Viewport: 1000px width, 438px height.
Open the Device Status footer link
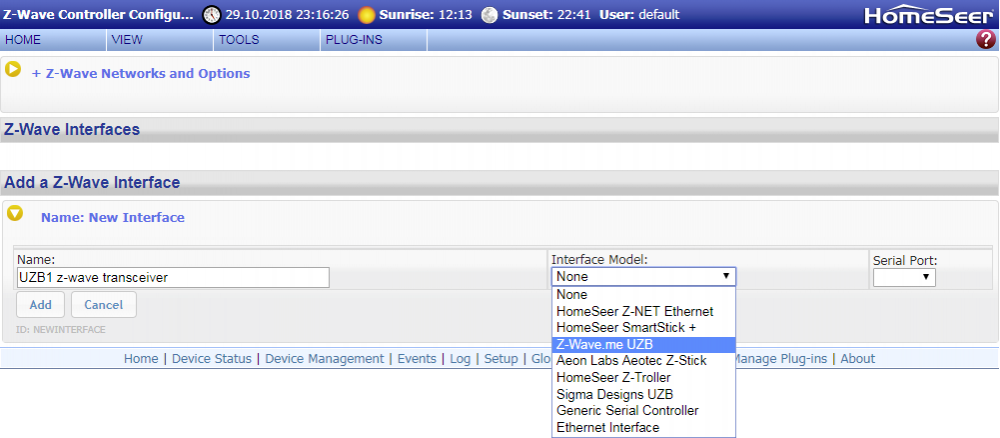pyautogui.click(x=212, y=358)
